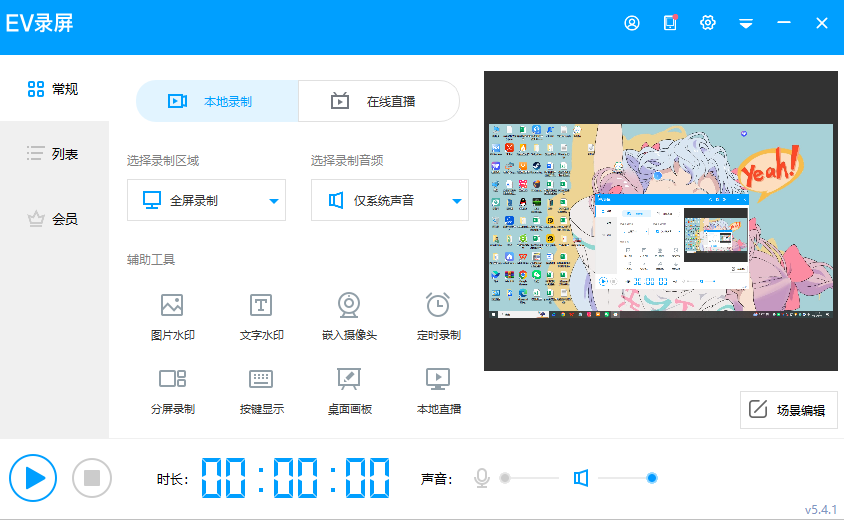Switch to the 列表 list tab
This screenshot has width=844, height=520.
(x=54, y=154)
